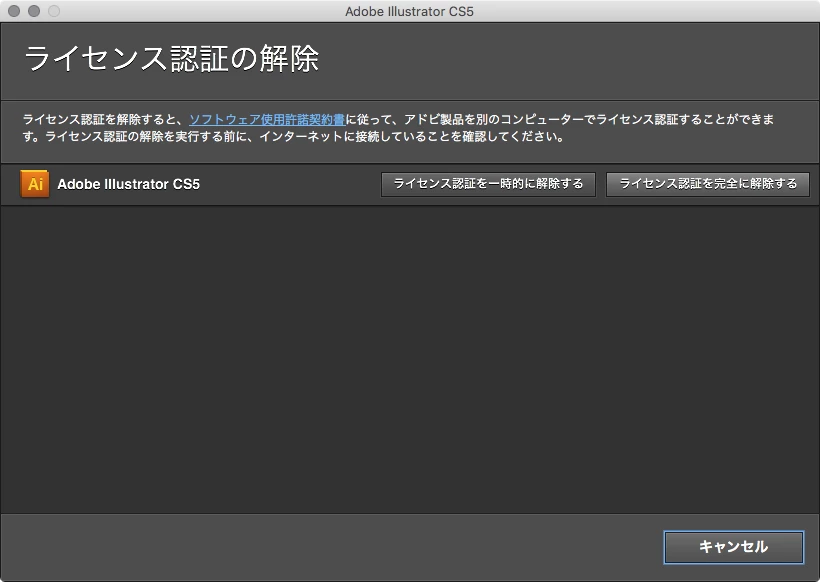Click the キャンセル button
820x582 pixels.
click(x=734, y=547)
